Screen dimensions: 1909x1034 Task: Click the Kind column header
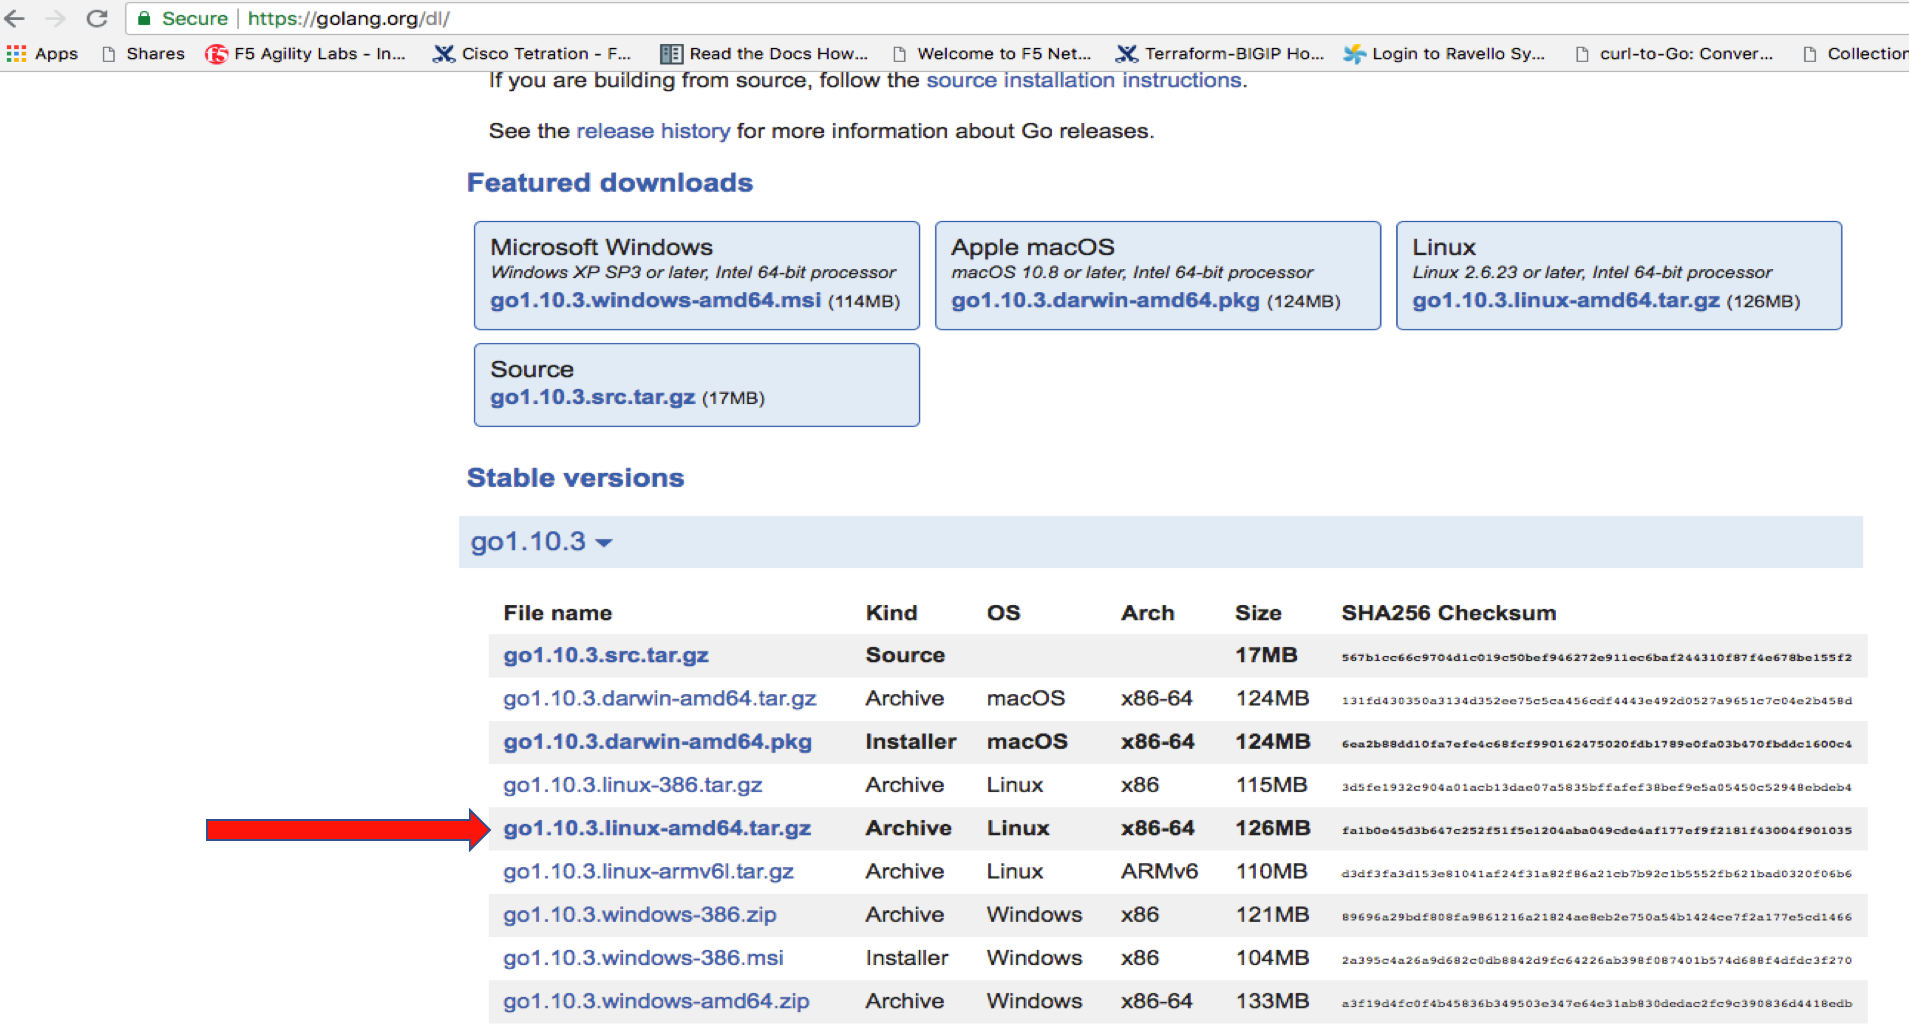point(891,613)
